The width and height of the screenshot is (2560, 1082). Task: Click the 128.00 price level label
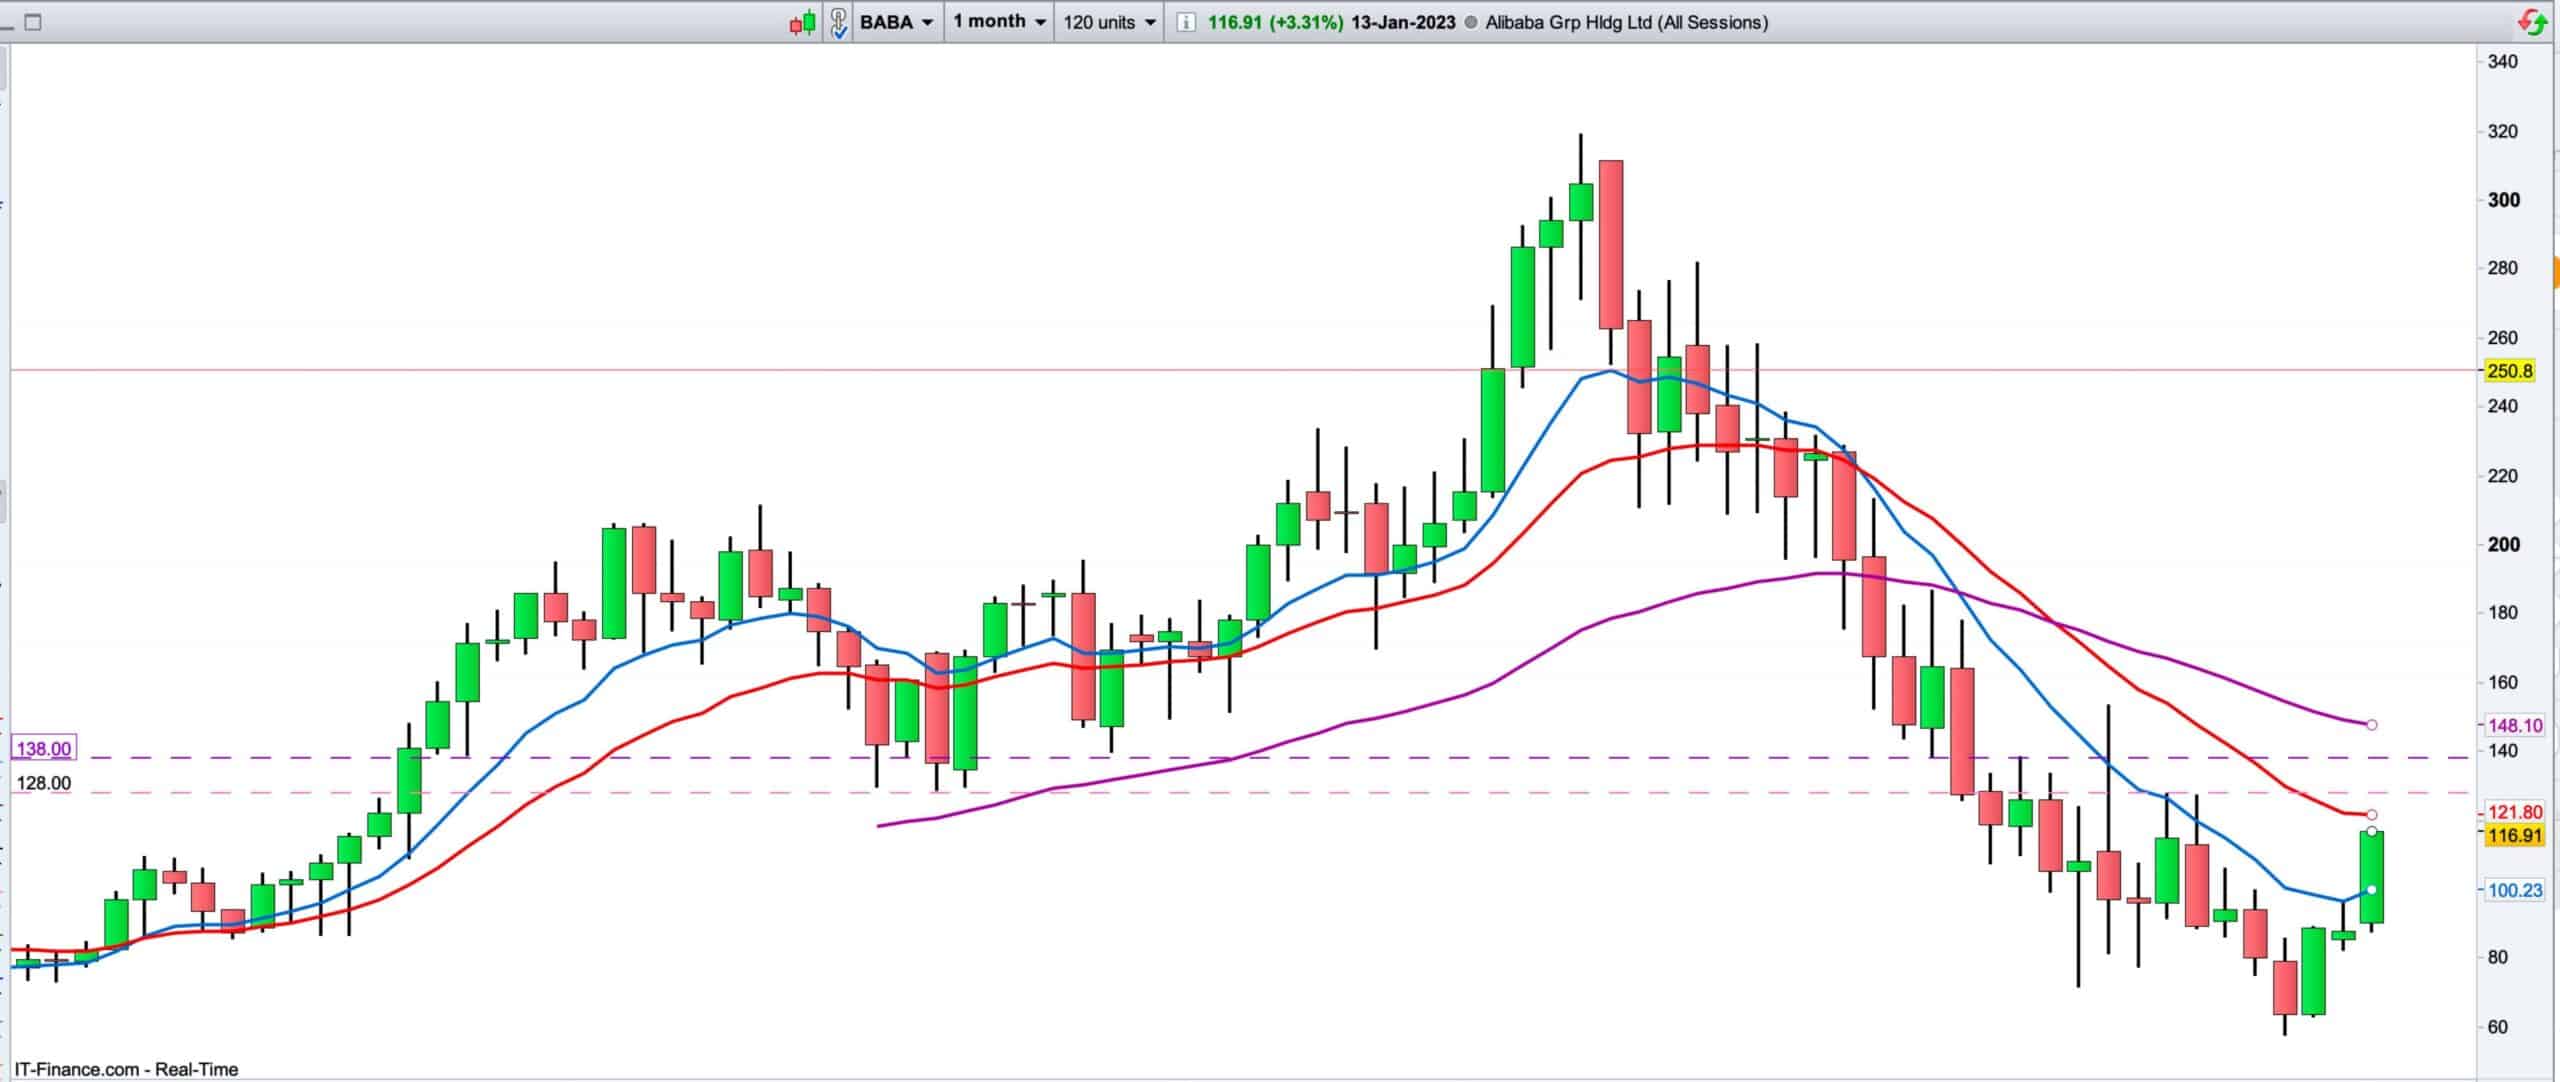(x=44, y=783)
